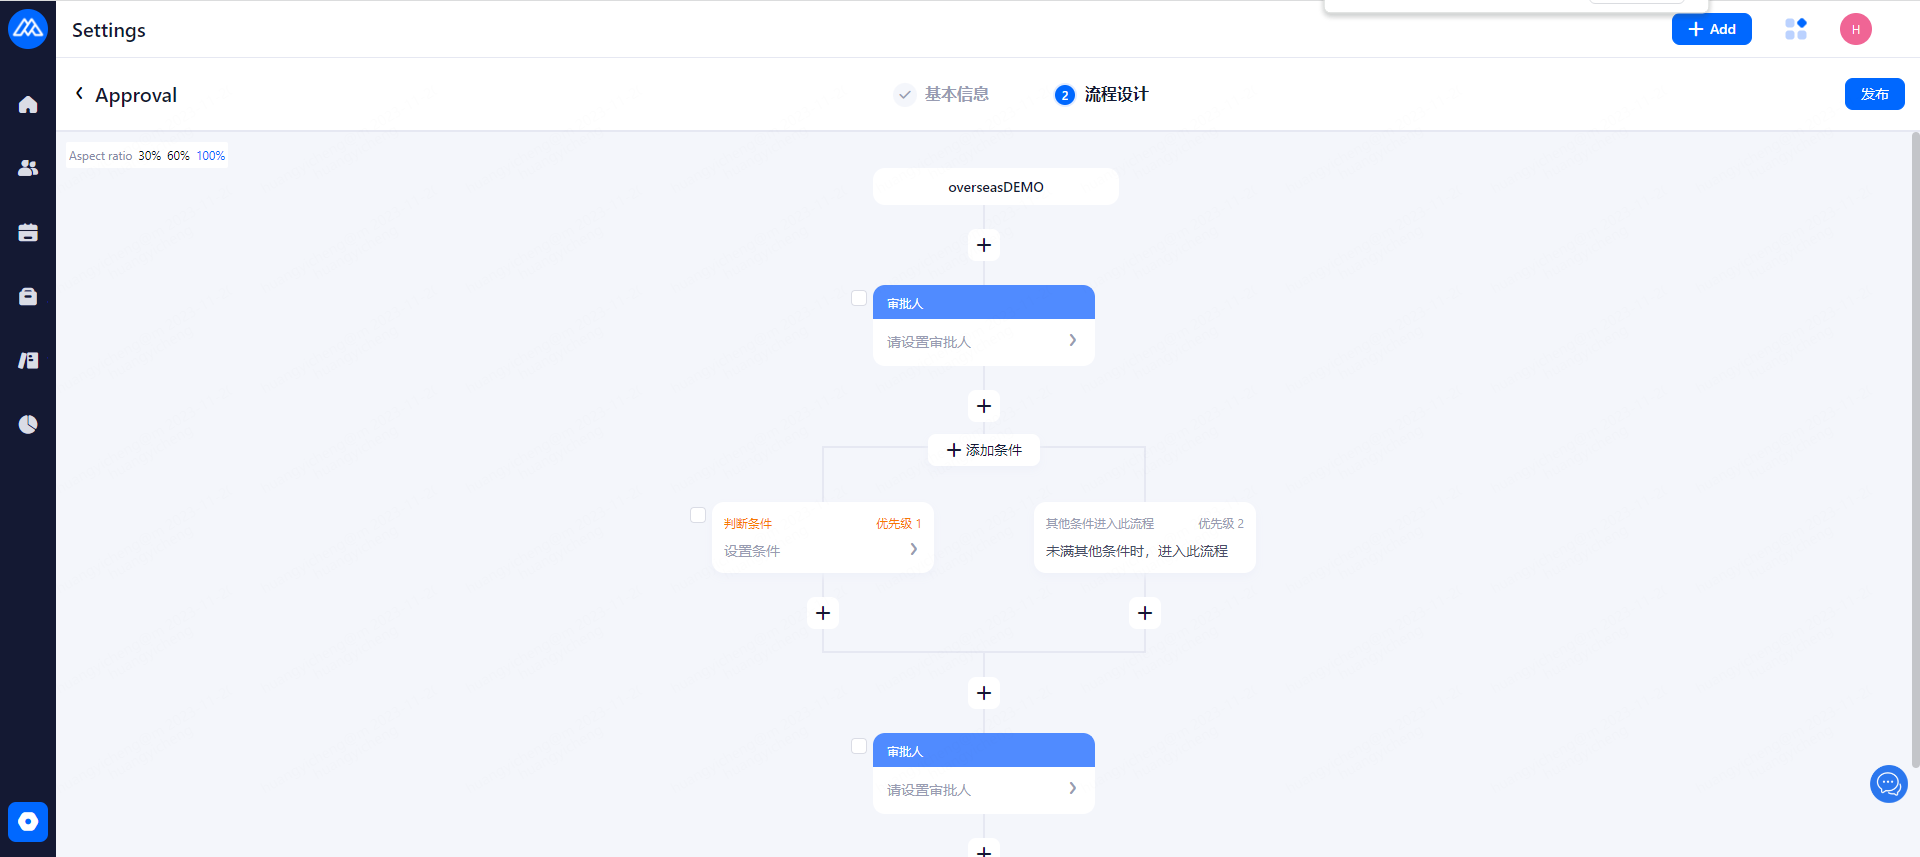Click the app logo in the sidebar
This screenshot has width=1920, height=857.
point(28,29)
